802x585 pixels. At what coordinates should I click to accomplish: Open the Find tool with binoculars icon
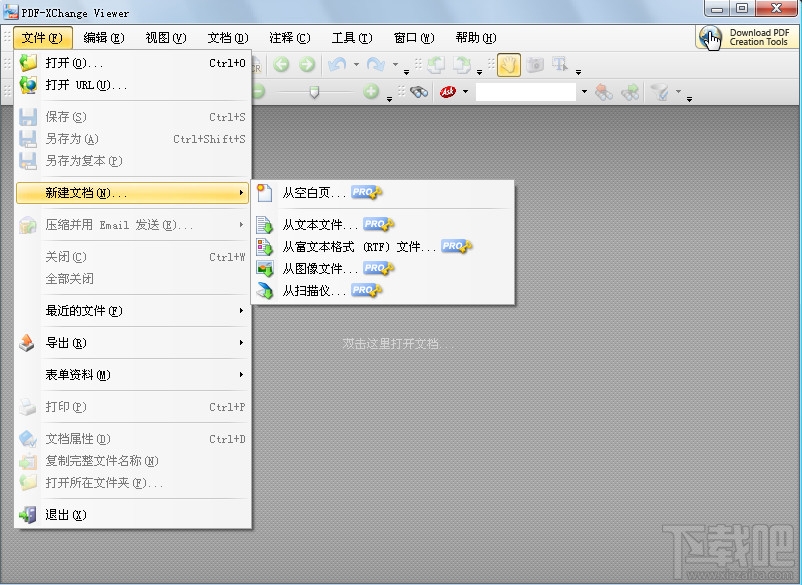coord(420,91)
